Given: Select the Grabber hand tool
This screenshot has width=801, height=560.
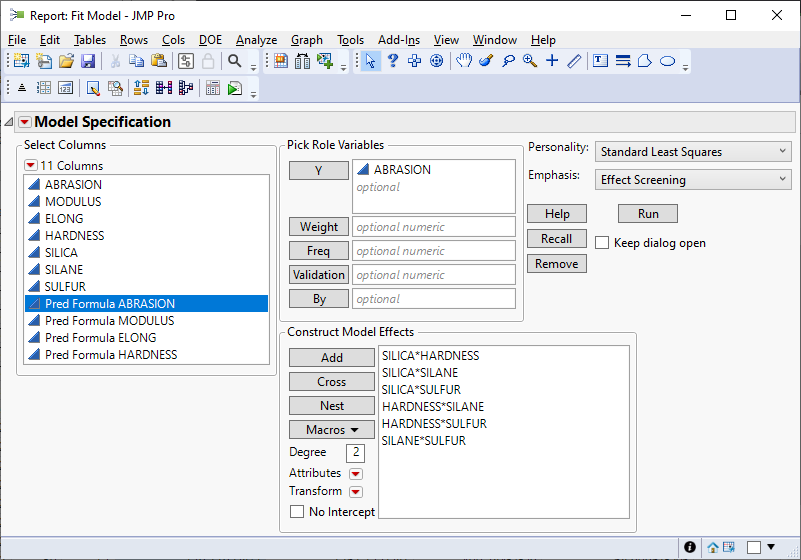Looking at the screenshot, I should point(464,61).
